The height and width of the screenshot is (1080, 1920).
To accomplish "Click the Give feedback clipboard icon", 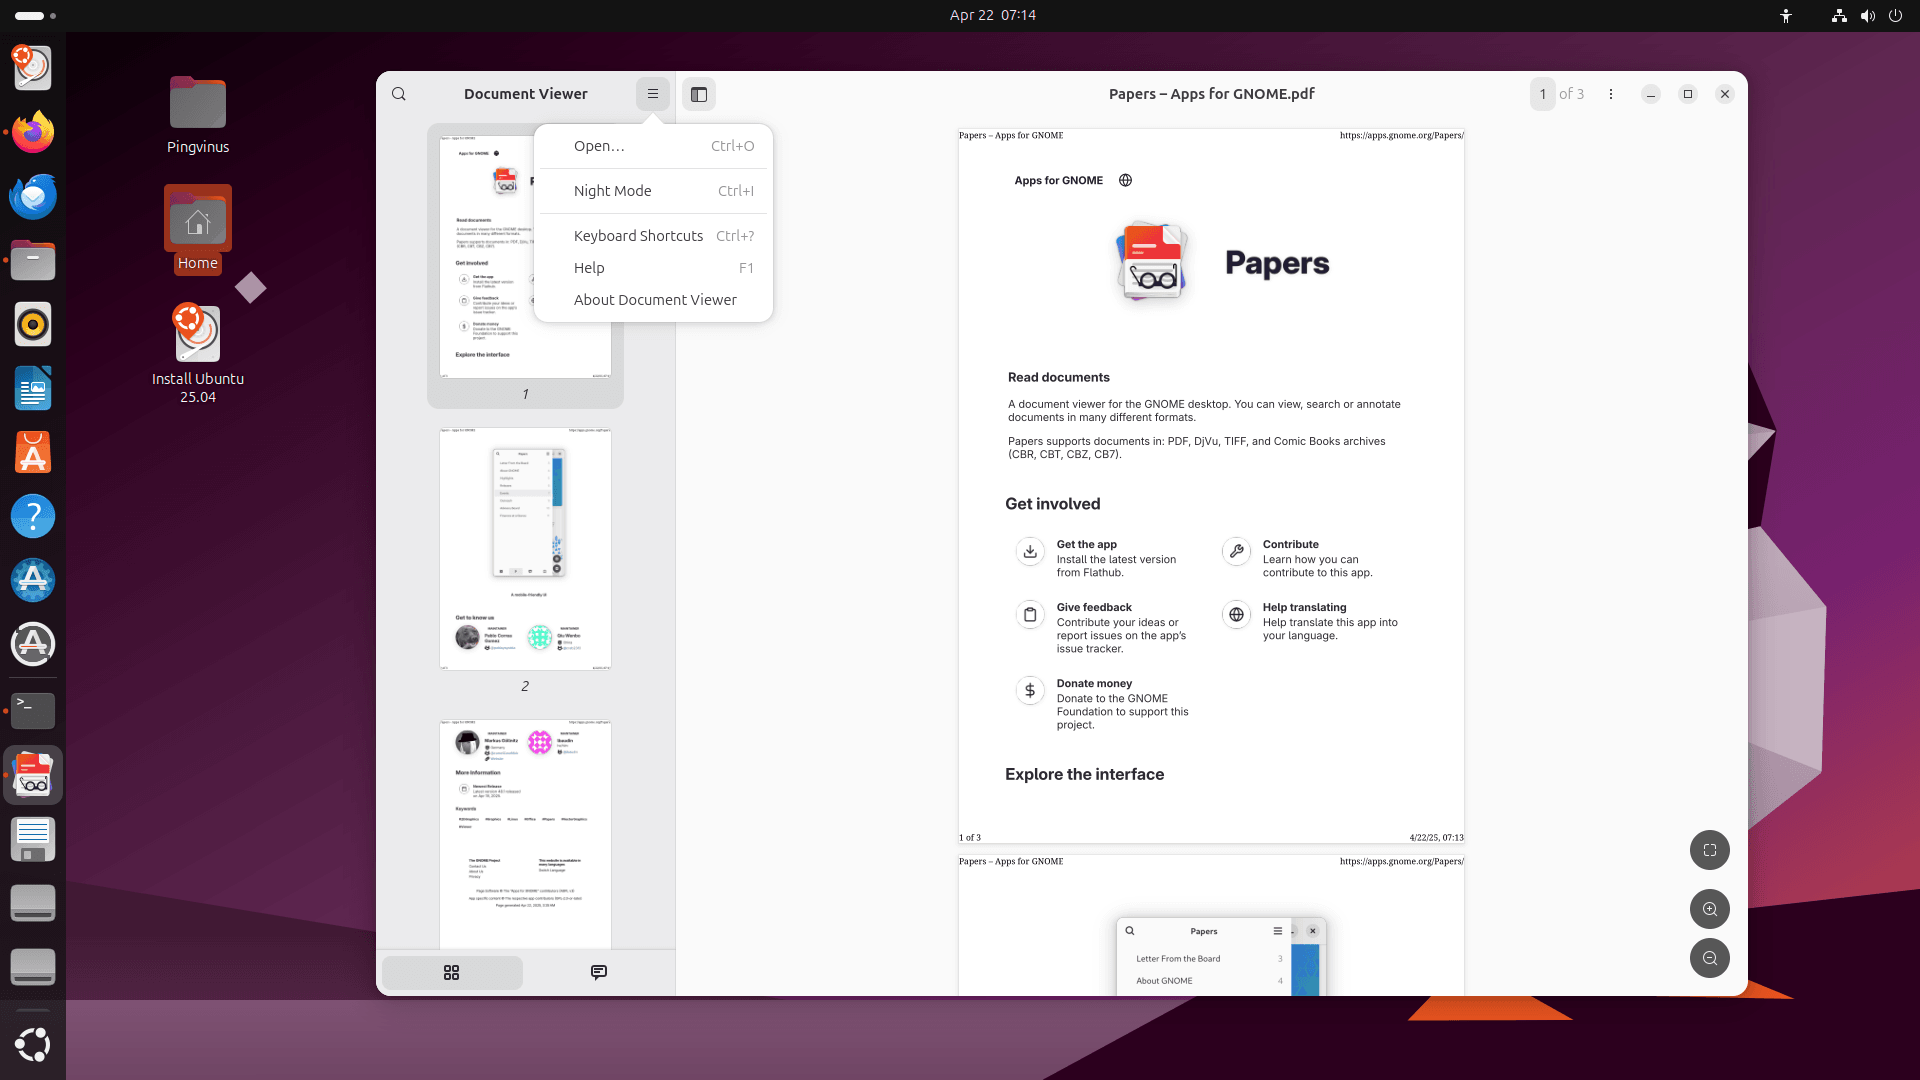I will (x=1030, y=614).
